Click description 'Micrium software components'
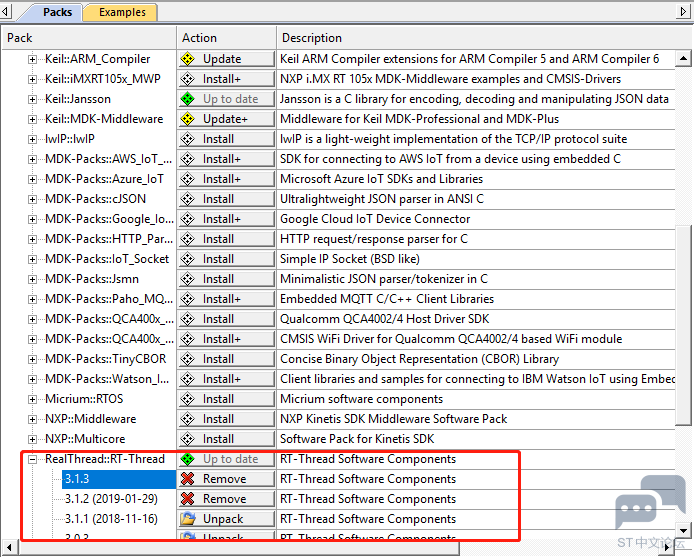The image size is (694, 558). (361, 399)
